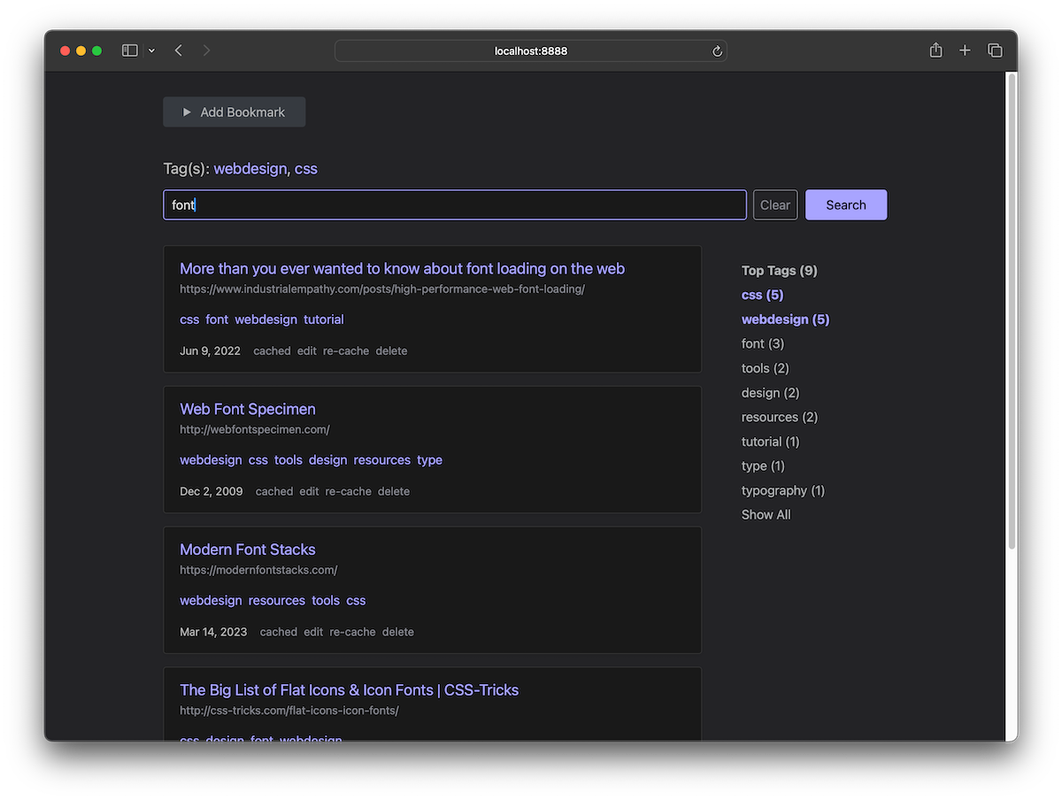Click the industrialempathy.com URL text
Screen dimensions: 1062x800
382,289
